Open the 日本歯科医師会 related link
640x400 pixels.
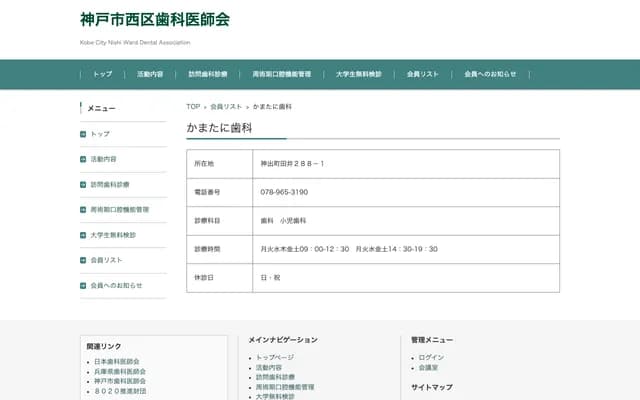click(117, 361)
